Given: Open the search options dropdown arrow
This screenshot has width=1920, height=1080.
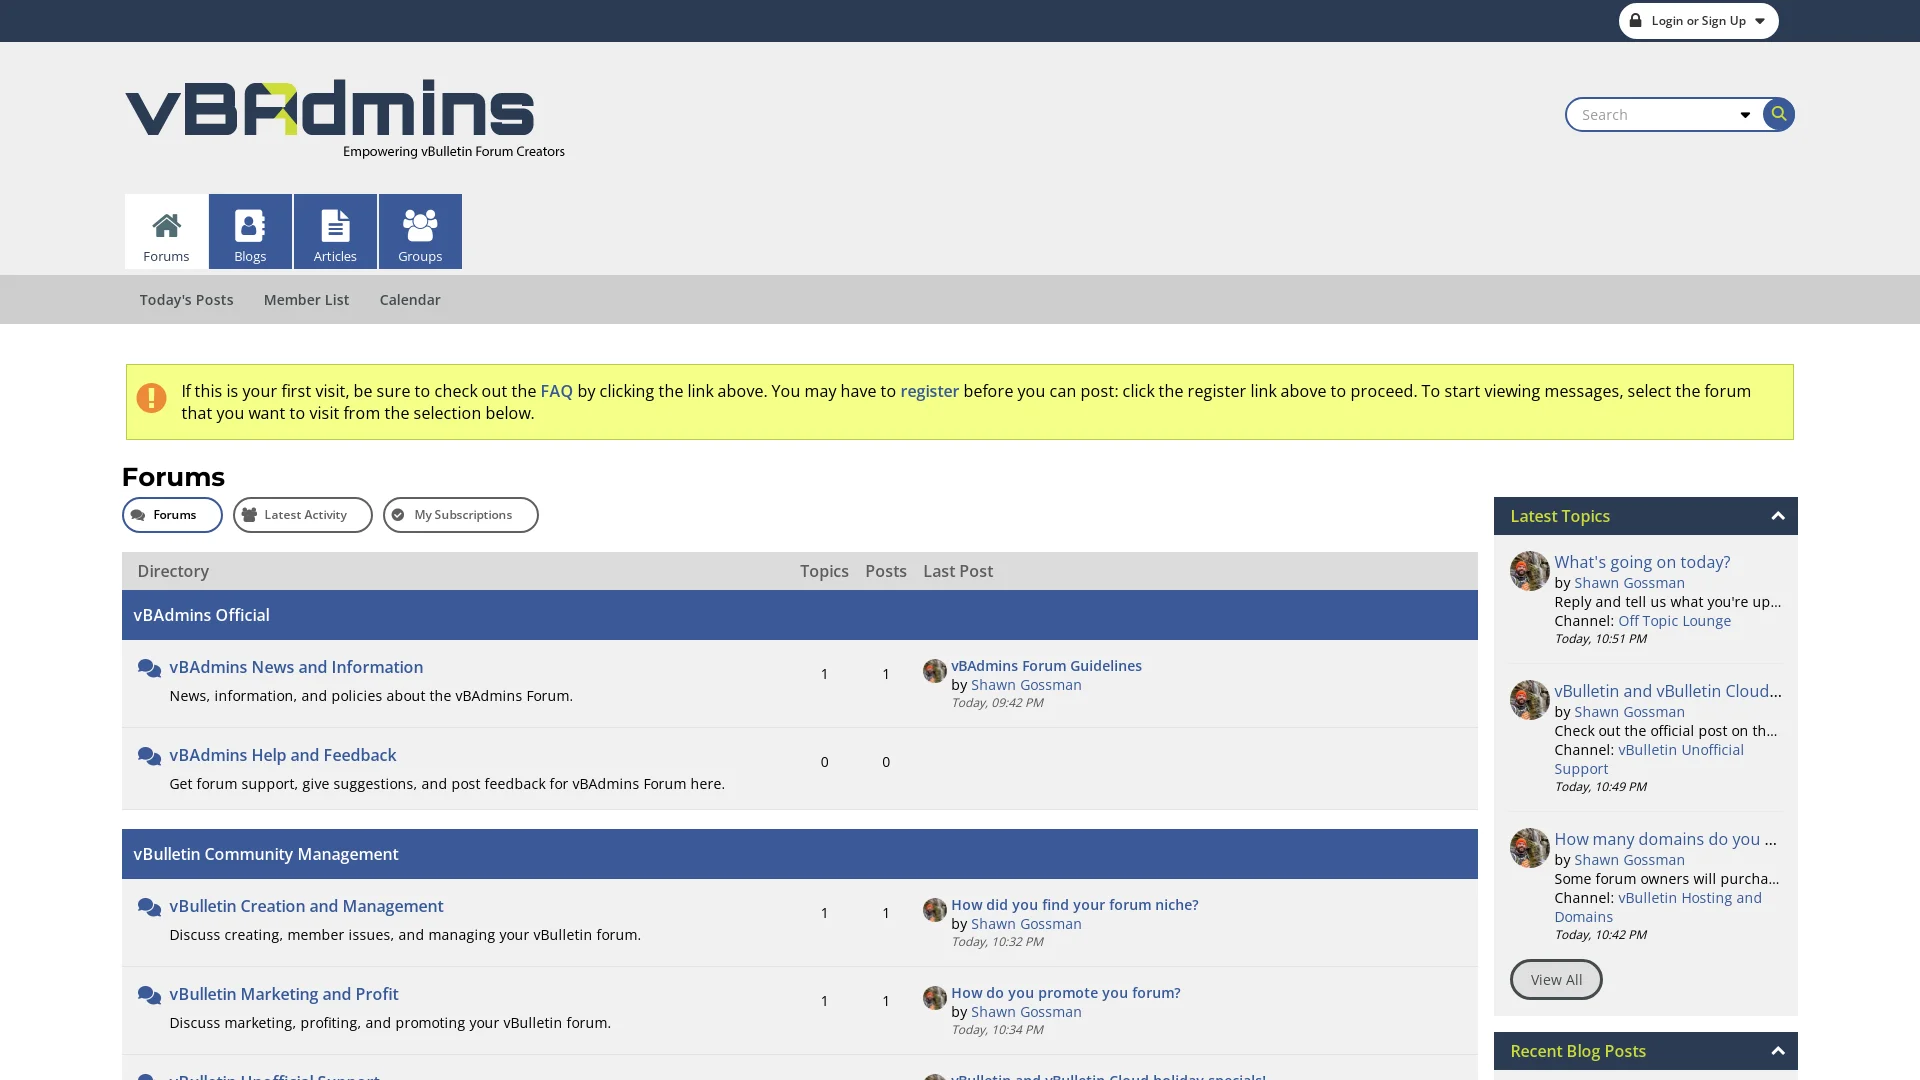Looking at the screenshot, I should pyautogui.click(x=1745, y=115).
